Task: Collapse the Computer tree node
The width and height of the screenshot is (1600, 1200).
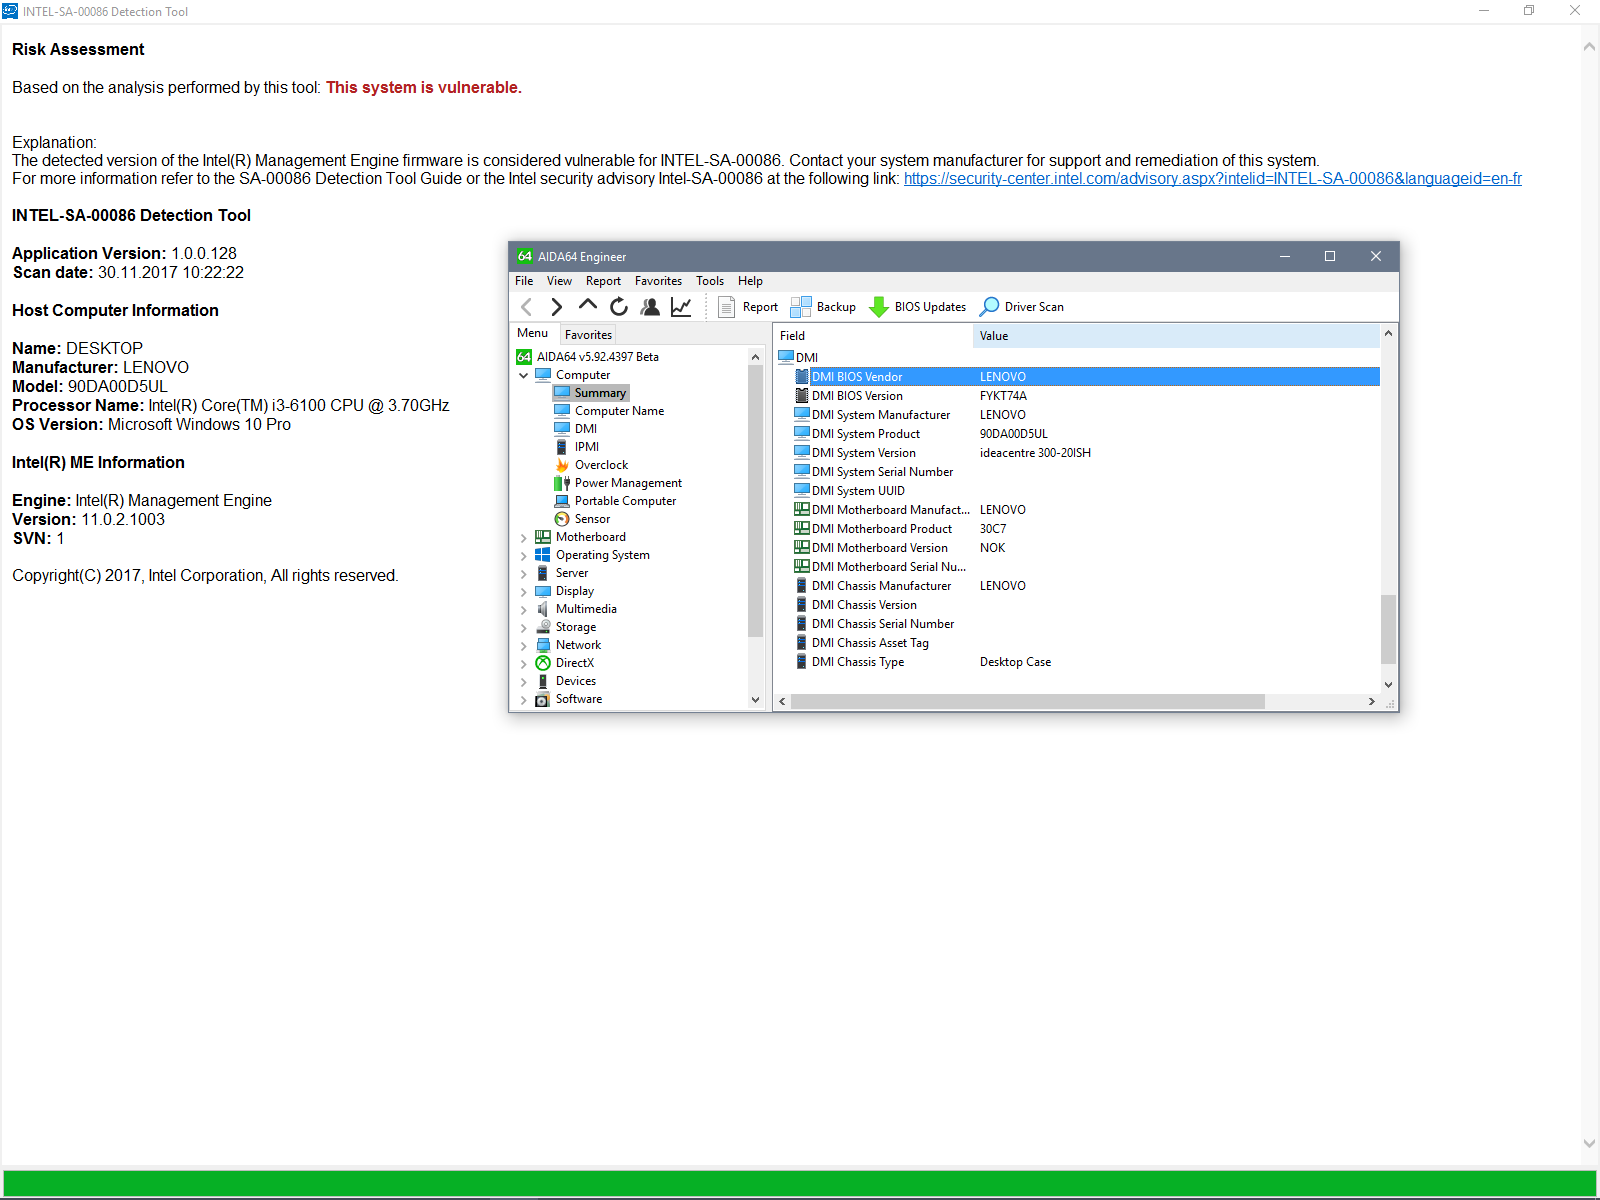Action: point(523,376)
